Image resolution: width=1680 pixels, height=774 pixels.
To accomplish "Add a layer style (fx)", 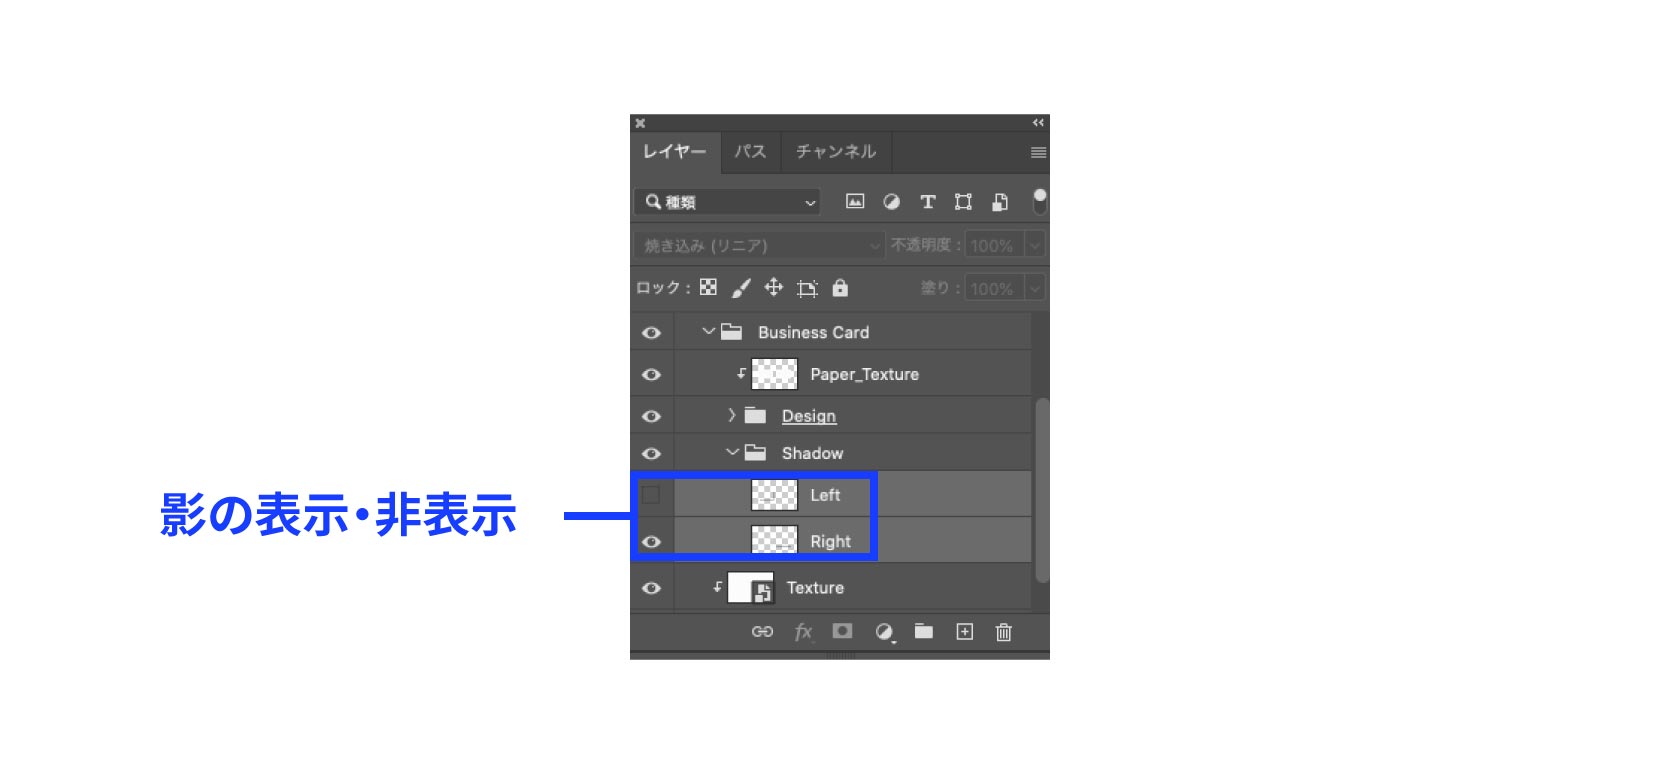I will point(803,632).
